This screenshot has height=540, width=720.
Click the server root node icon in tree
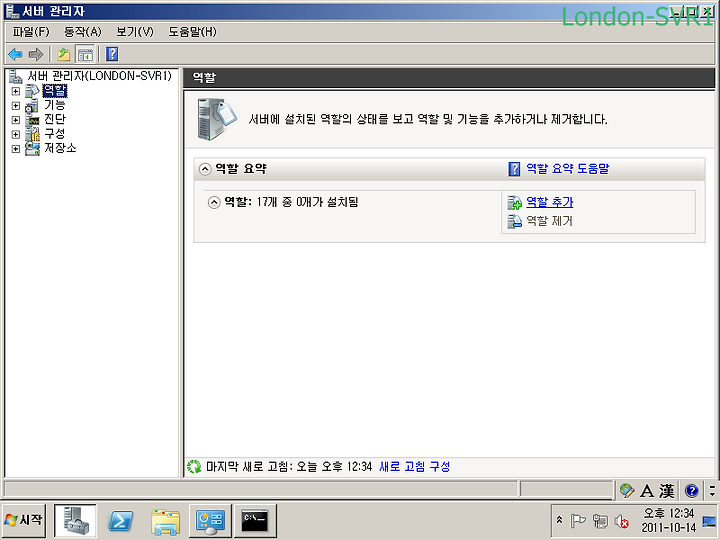click(x=16, y=76)
